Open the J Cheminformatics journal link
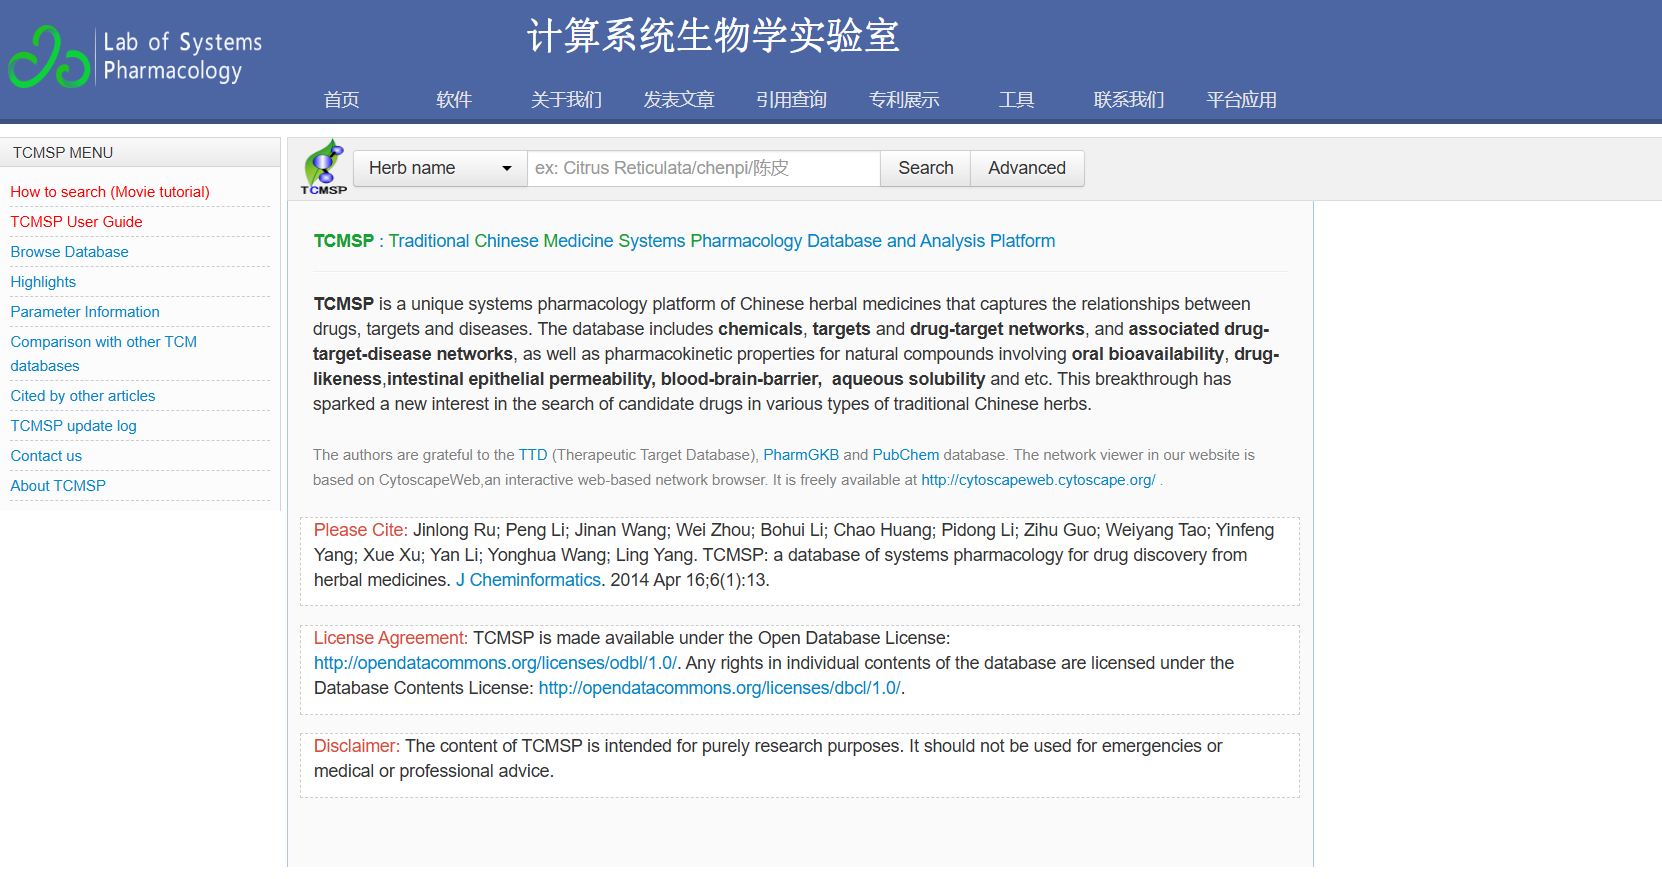 pos(529,580)
